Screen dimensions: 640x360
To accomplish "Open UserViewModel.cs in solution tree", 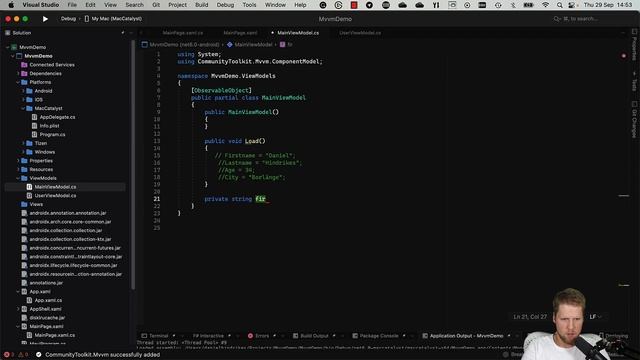I will [55, 196].
